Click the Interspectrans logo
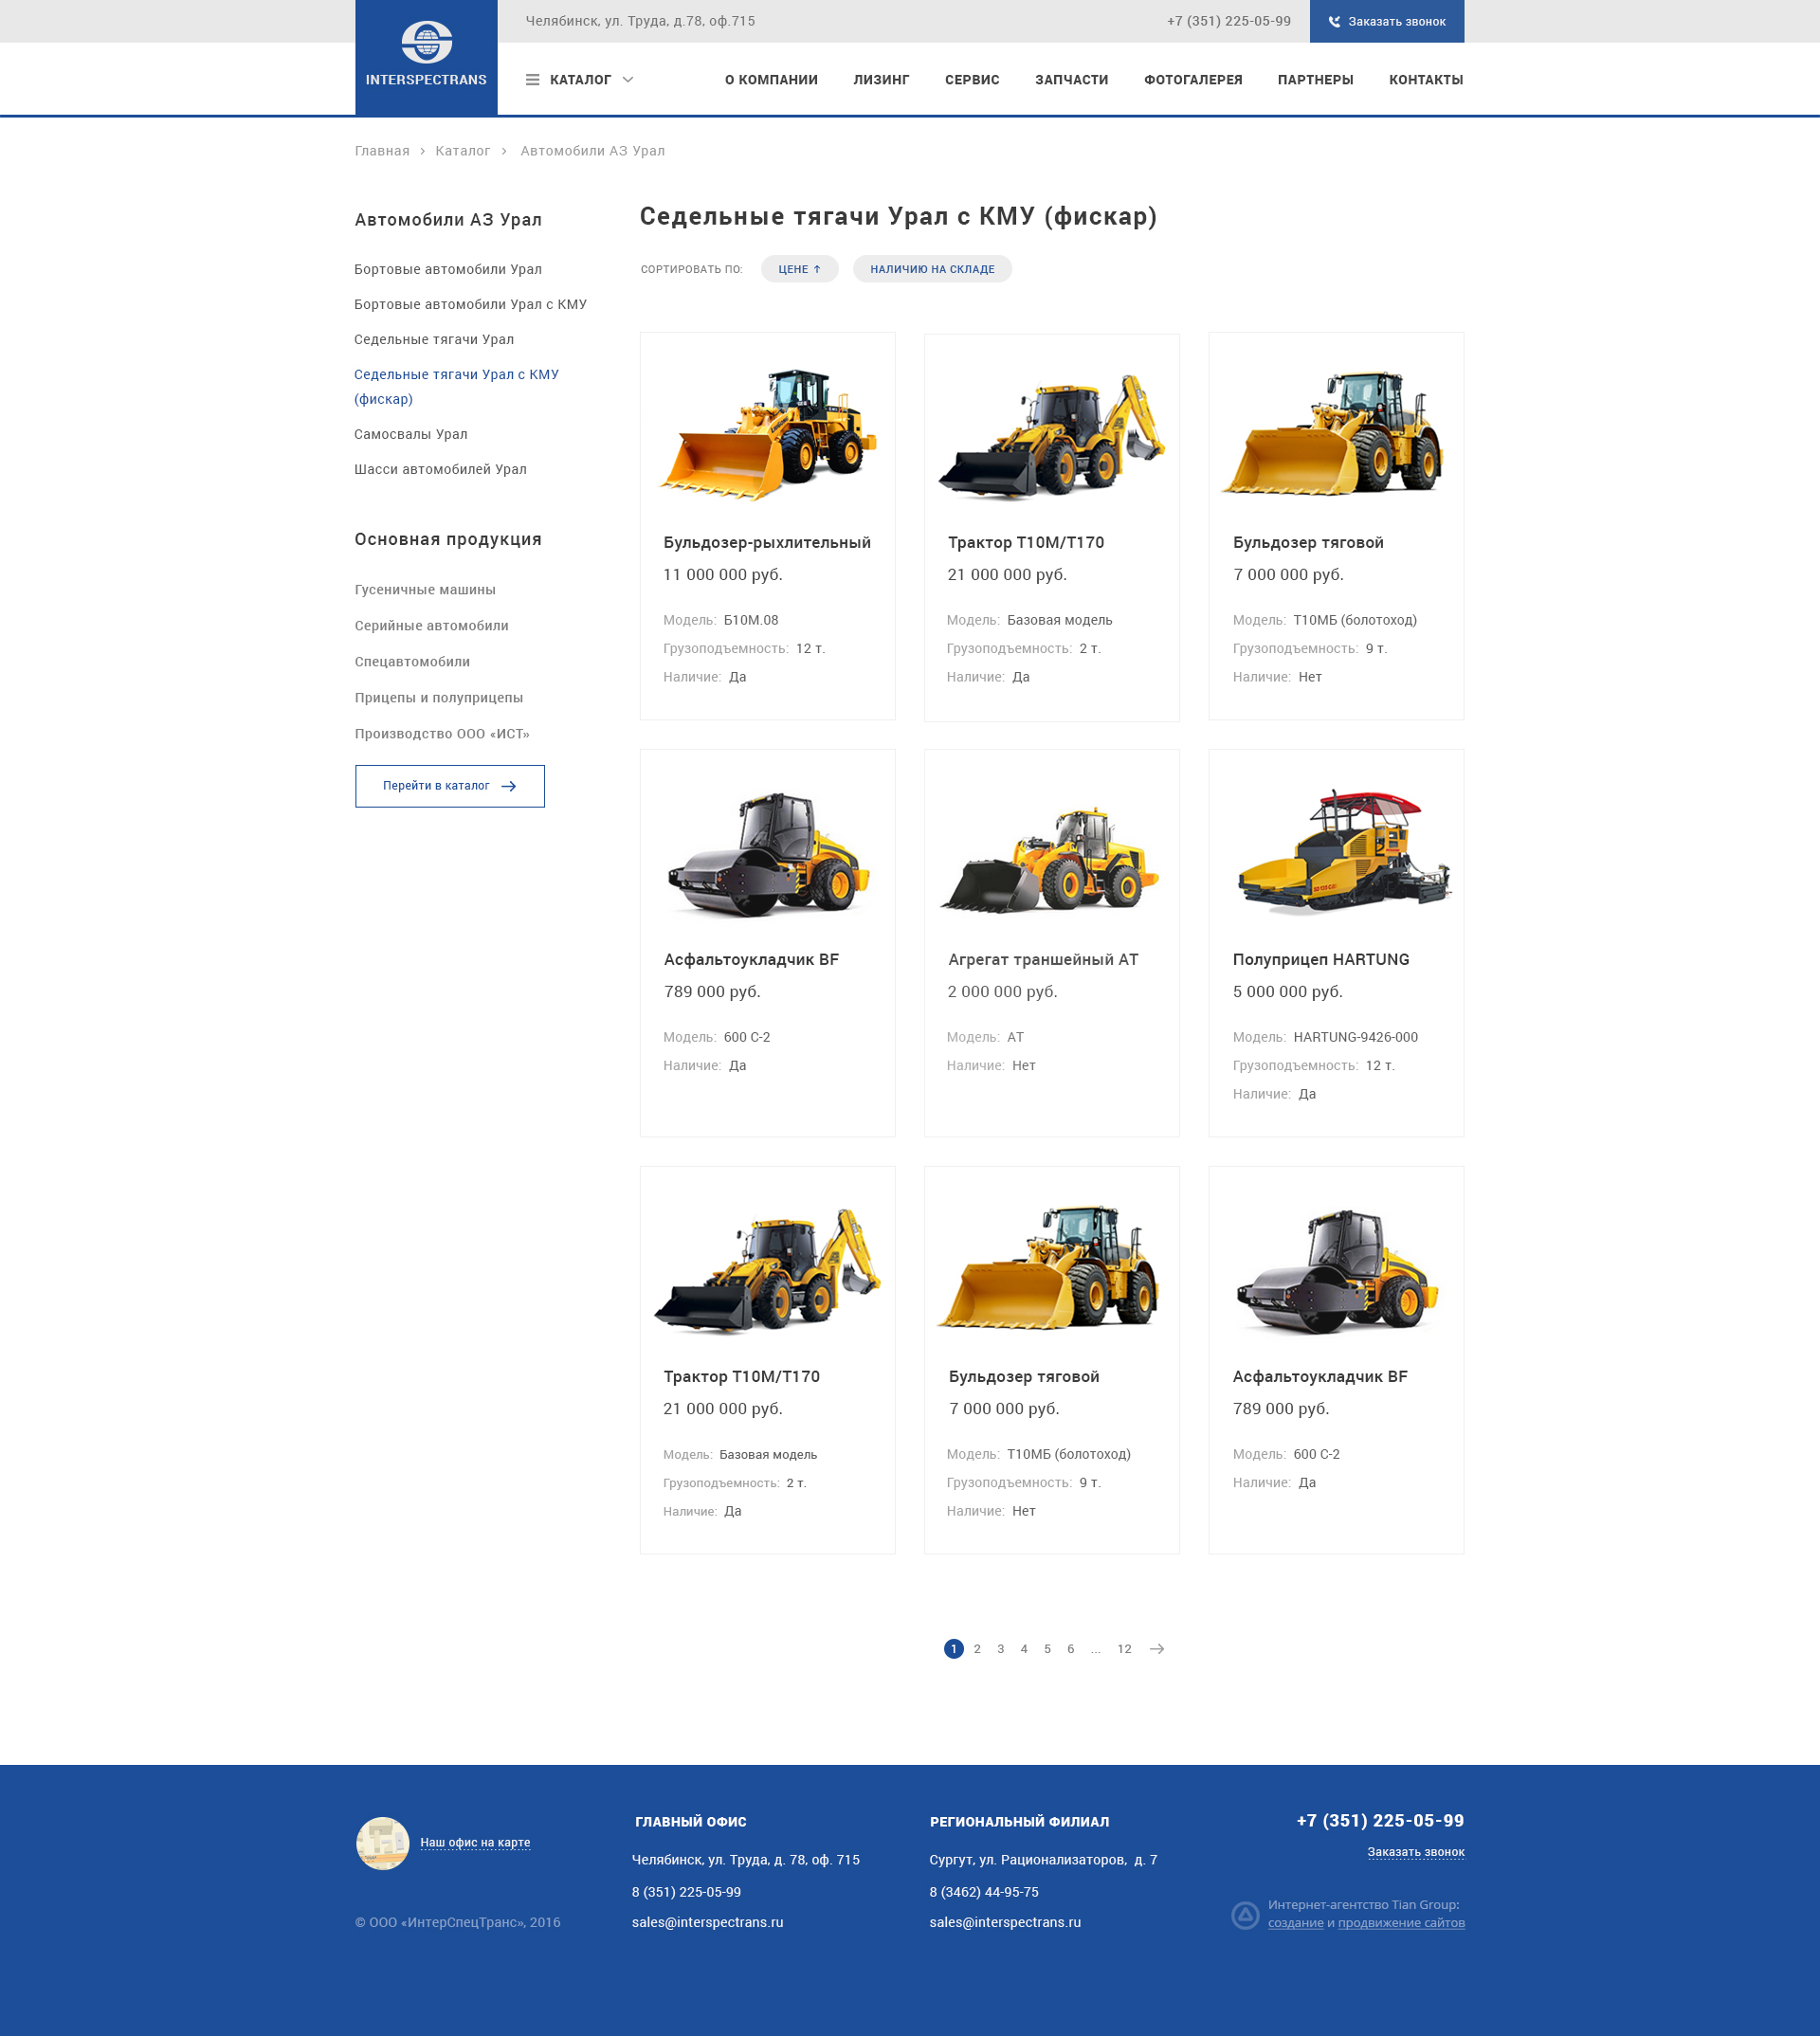Screen dimensions: 1820x2036 pos(426,57)
